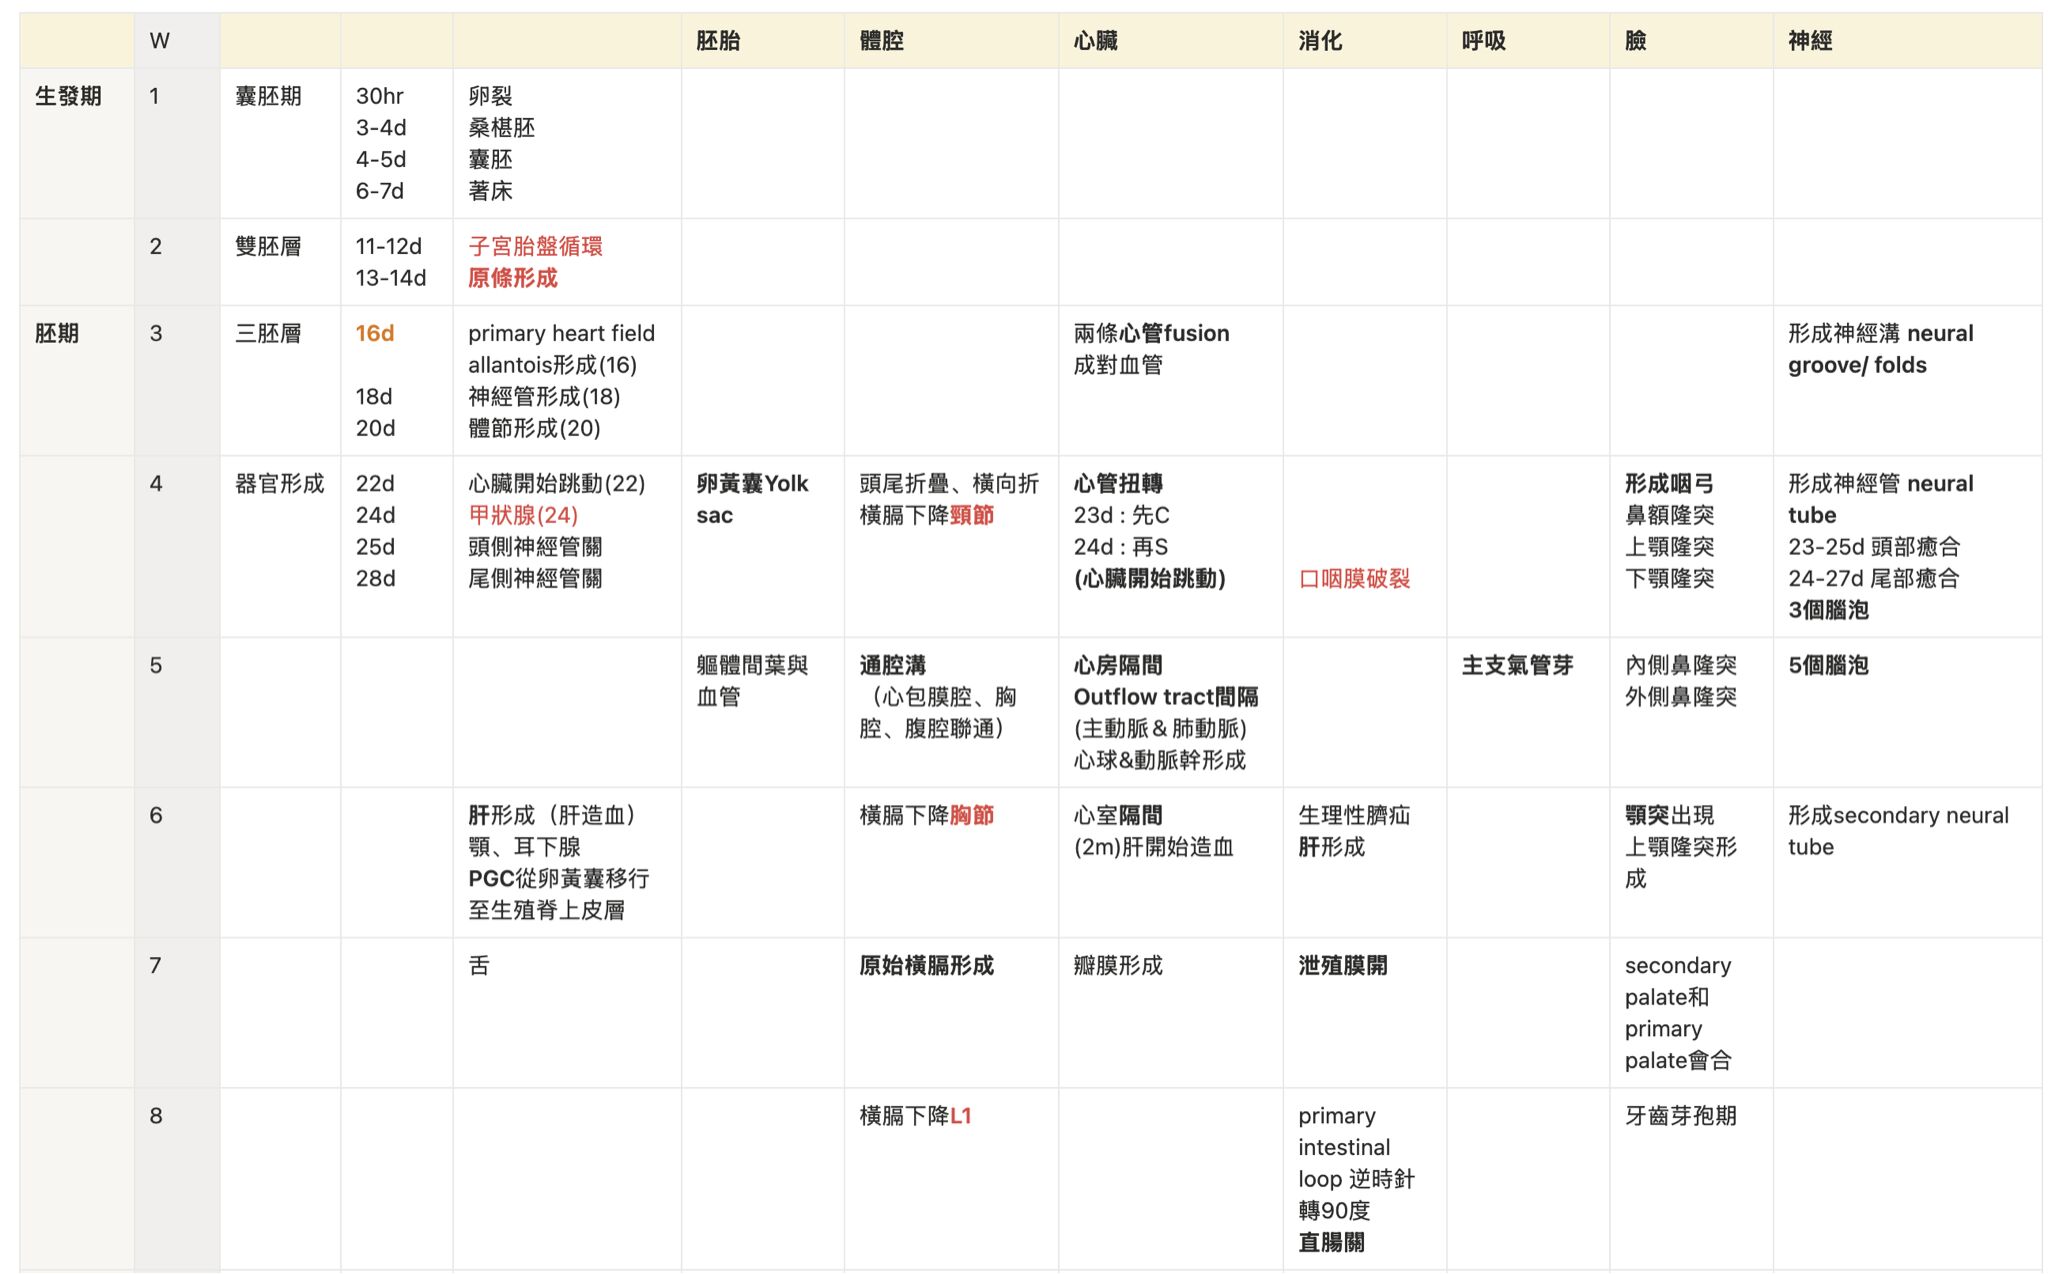Select cell containing 口咽膜破裂
Image resolution: width=2048 pixels, height=1274 pixels.
pos(1354,578)
